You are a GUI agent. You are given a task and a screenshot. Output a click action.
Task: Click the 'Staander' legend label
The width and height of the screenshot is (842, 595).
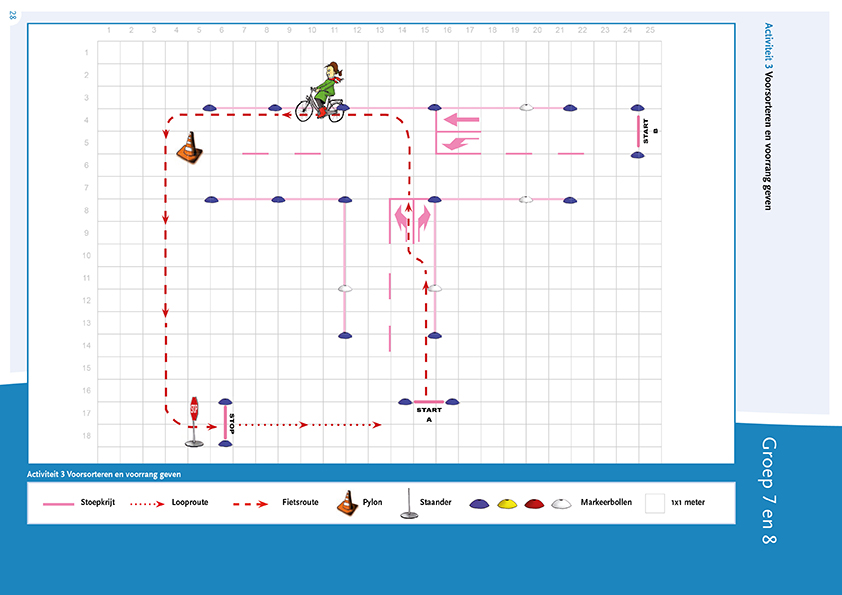tap(435, 502)
